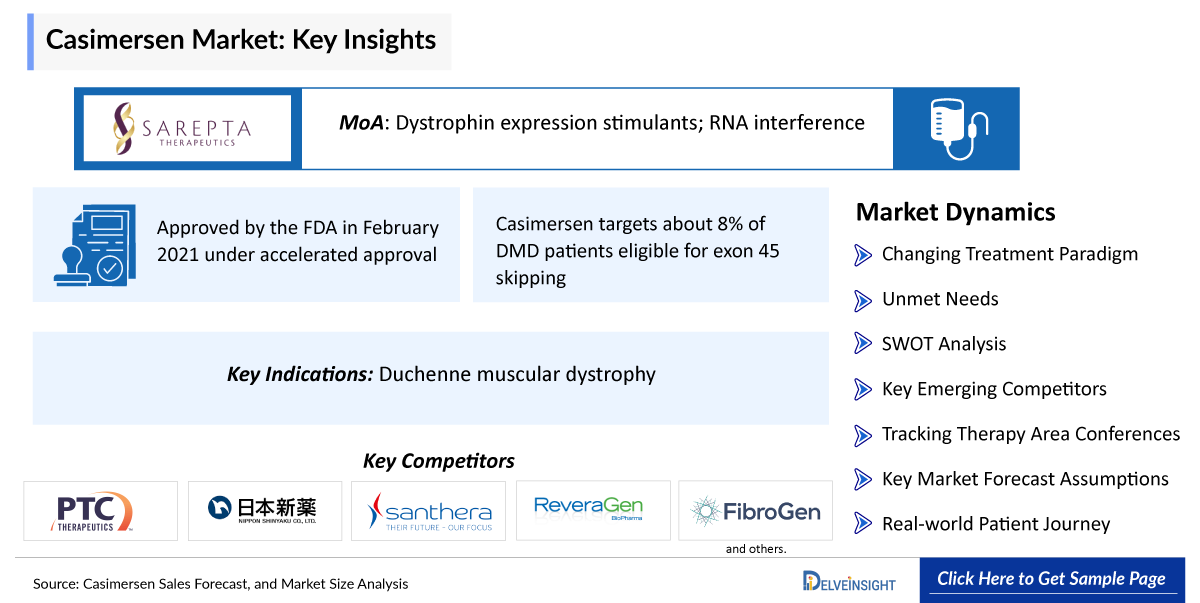
Task: Click the IV infusion bag icon
Action: pyautogui.click(x=955, y=128)
